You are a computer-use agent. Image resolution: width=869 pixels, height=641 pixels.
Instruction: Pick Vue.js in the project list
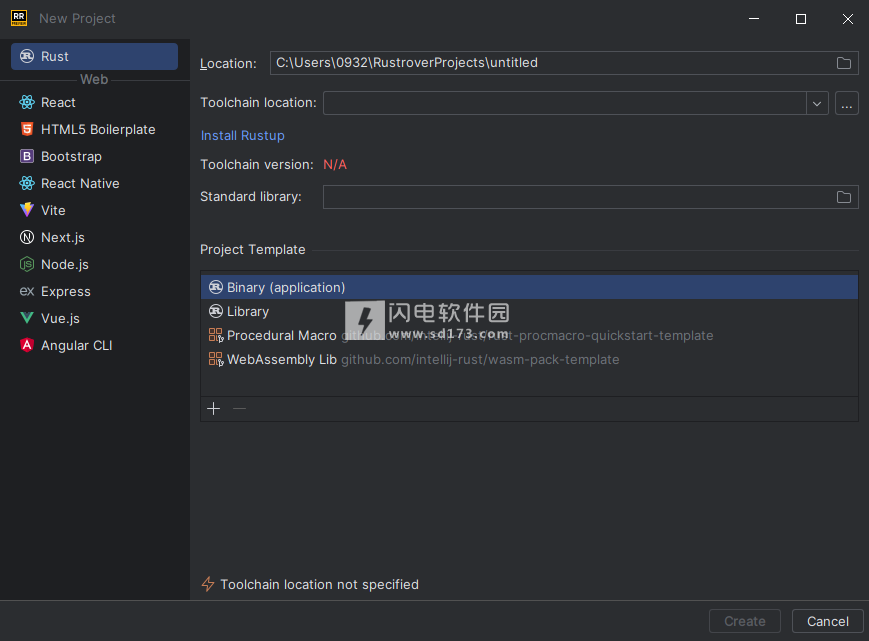(x=94, y=319)
